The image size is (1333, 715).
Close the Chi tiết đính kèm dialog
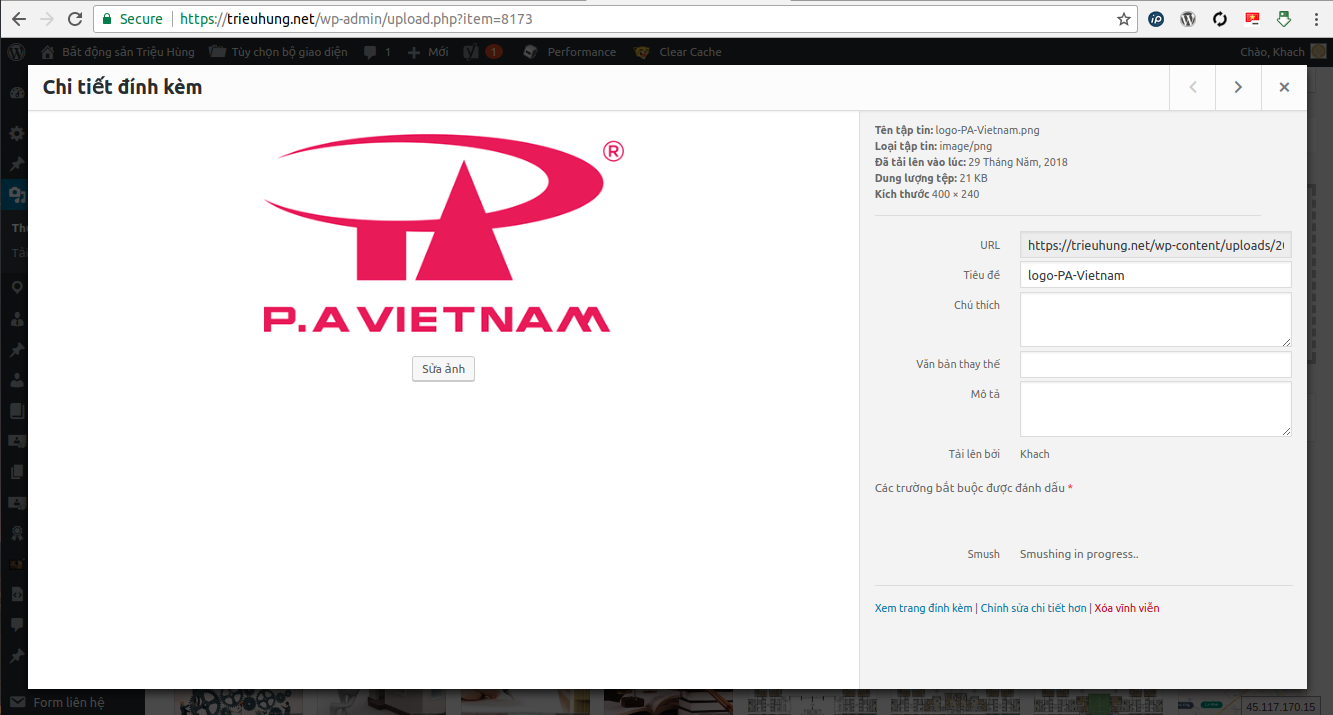pos(1284,87)
